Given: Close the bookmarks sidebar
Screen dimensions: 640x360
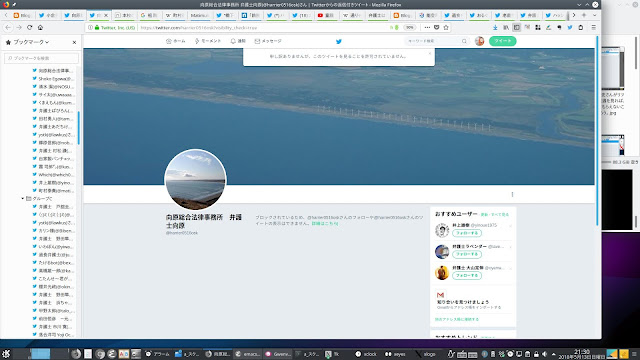Looking at the screenshot, I should [x=74, y=42].
